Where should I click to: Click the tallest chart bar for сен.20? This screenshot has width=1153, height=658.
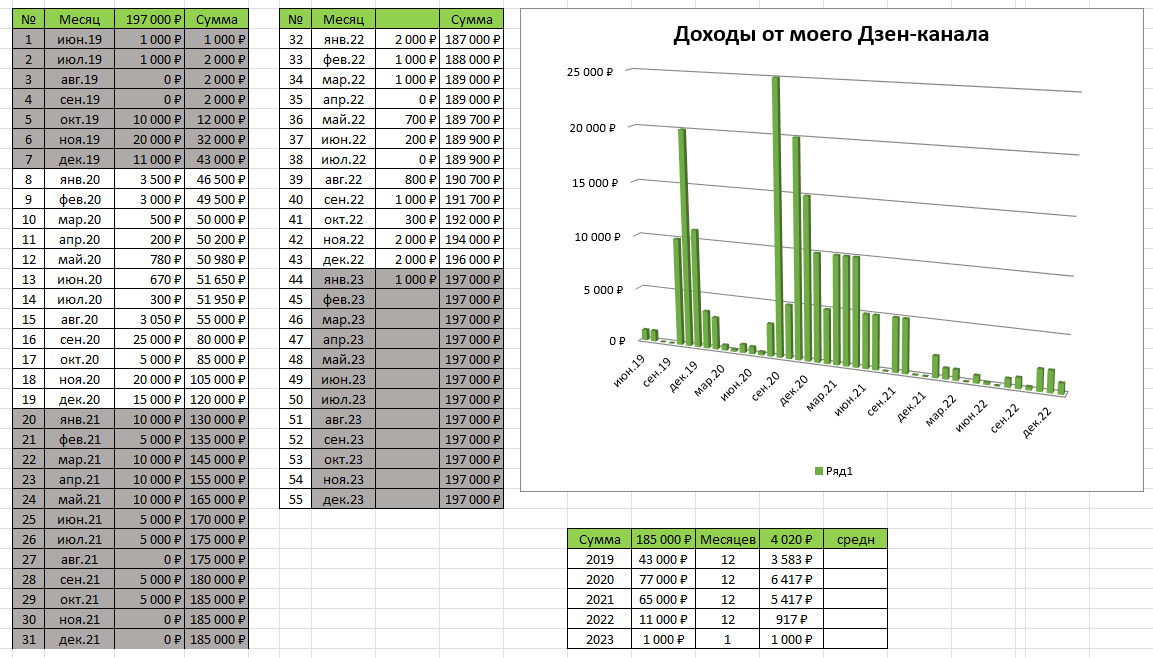pos(778,217)
